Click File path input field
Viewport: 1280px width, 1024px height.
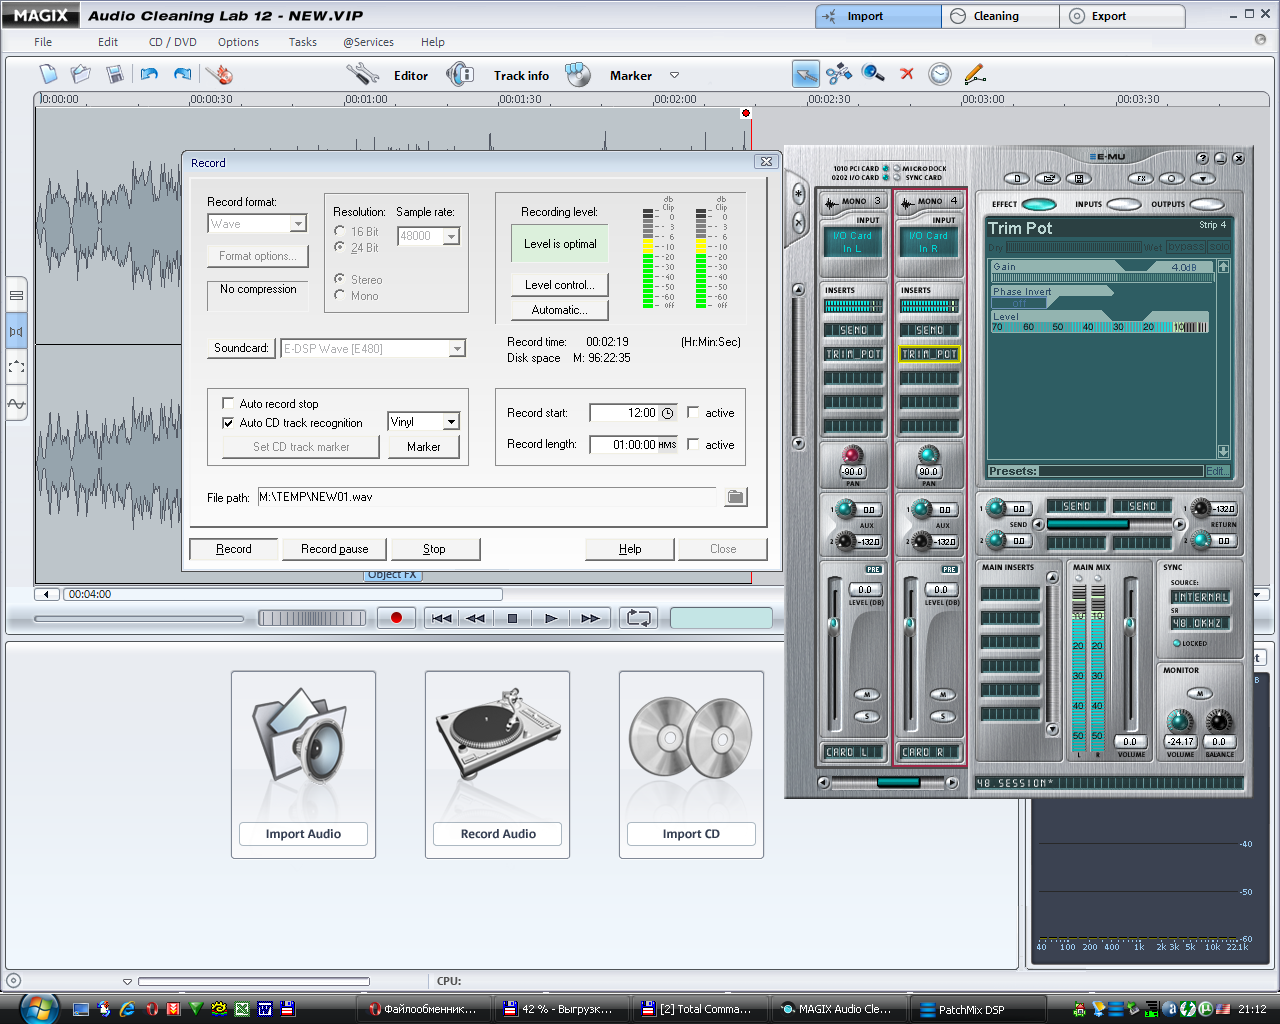pyautogui.click(x=487, y=497)
